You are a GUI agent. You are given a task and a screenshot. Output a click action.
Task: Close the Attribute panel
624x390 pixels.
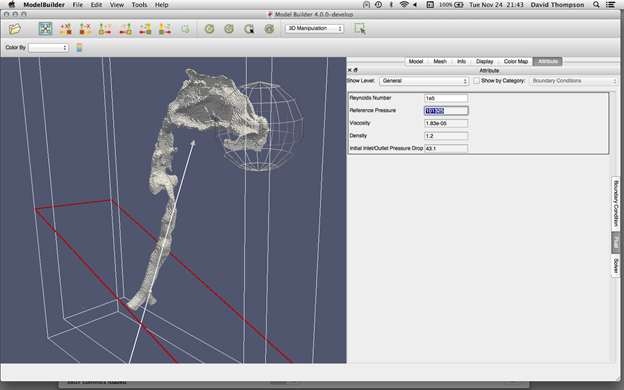click(349, 70)
